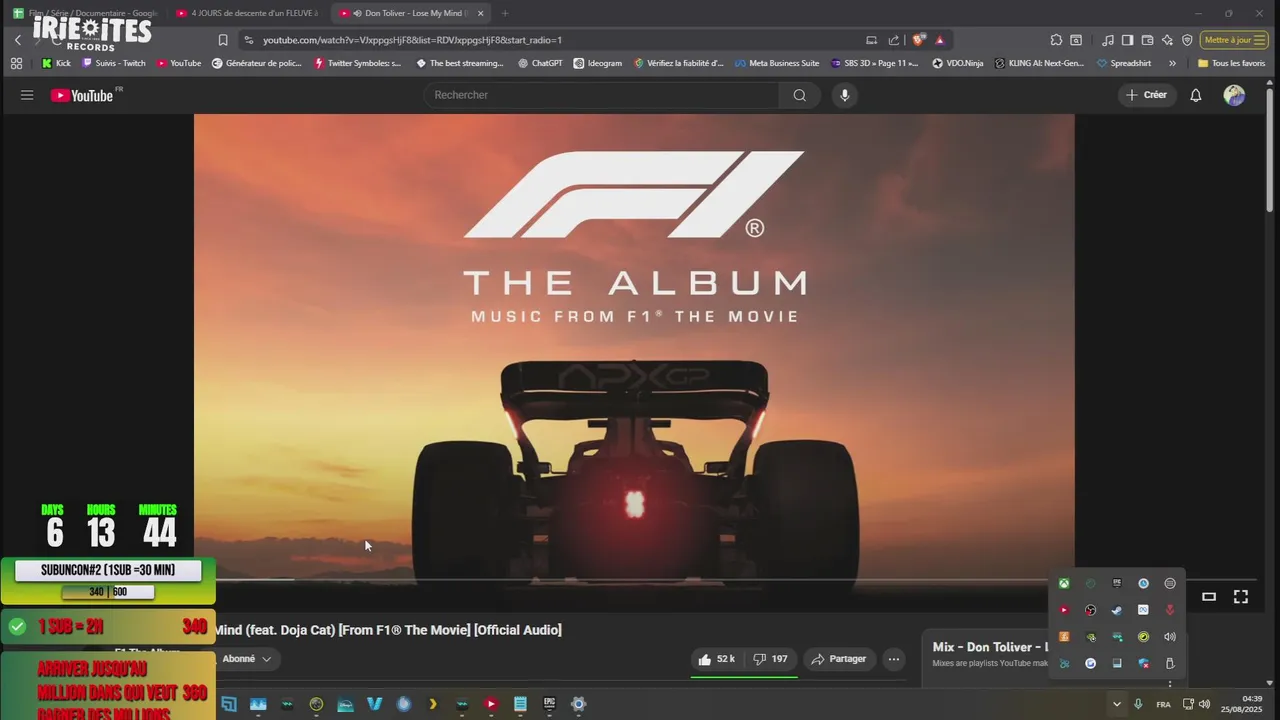This screenshot has width=1280, height=720.
Task: Click the YouTube search magnifier button
Action: (799, 95)
